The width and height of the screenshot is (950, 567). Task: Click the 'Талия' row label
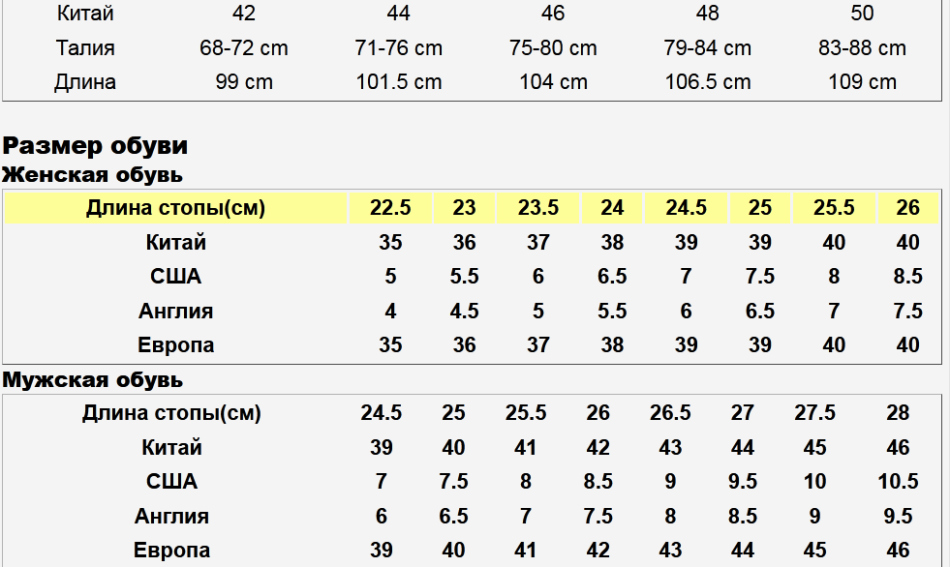coord(85,48)
